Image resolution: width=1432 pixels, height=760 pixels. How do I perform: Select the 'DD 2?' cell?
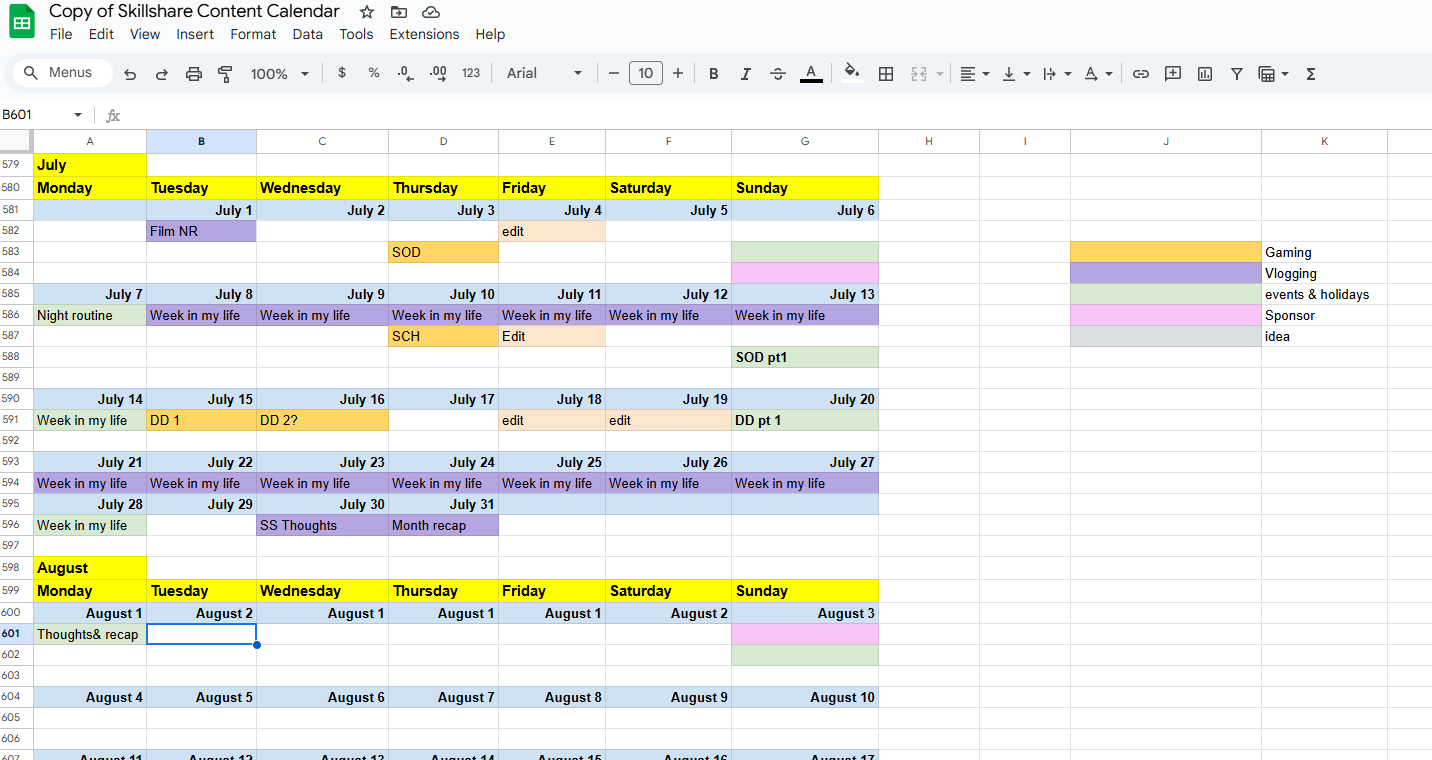tap(322, 420)
